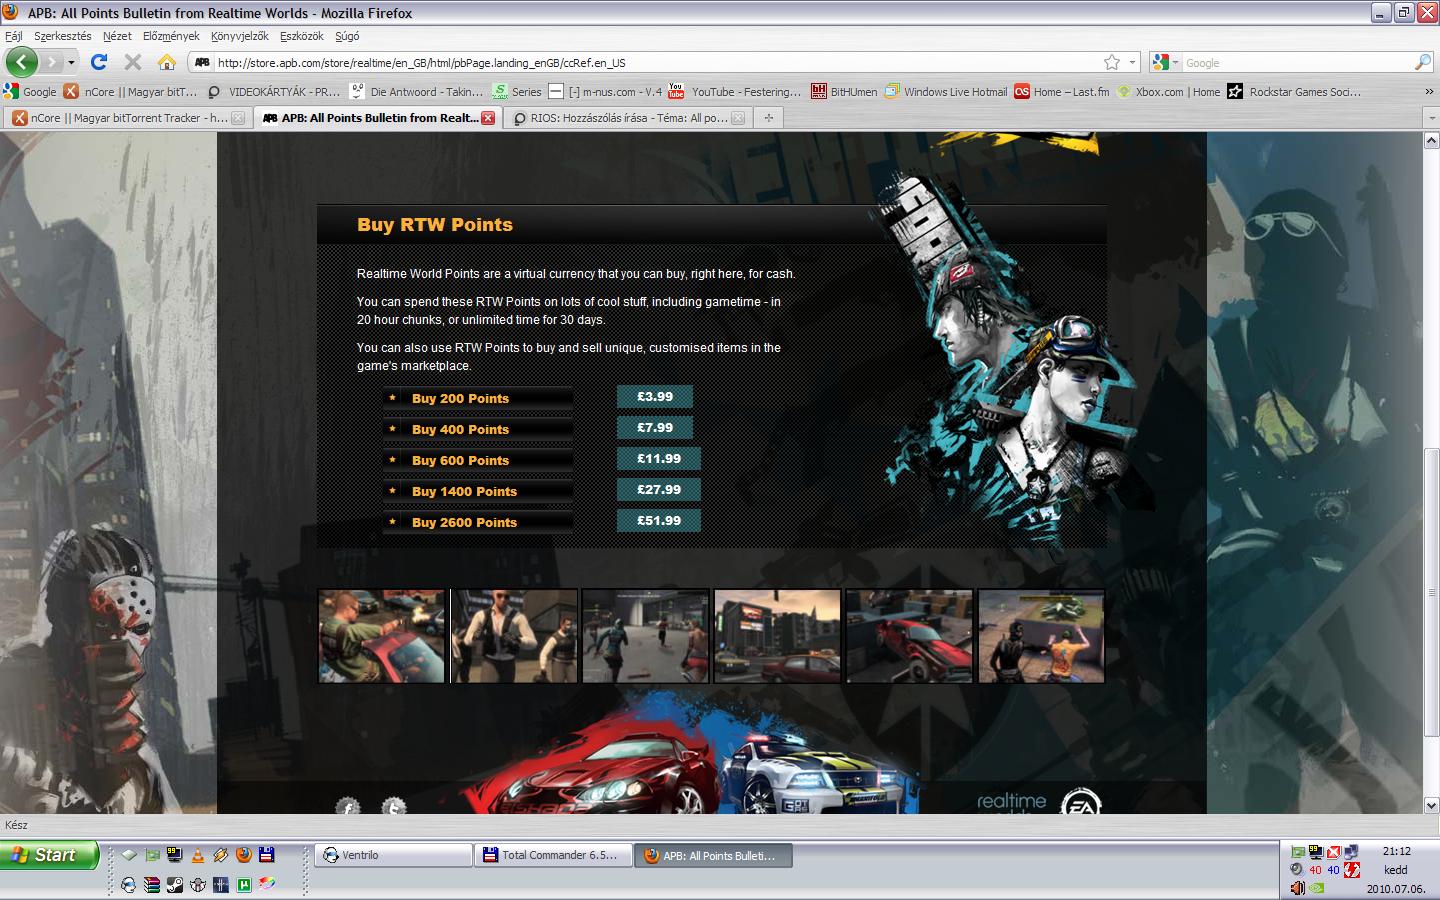Open a new tab with the plus button
The width and height of the screenshot is (1440, 900).
click(769, 117)
